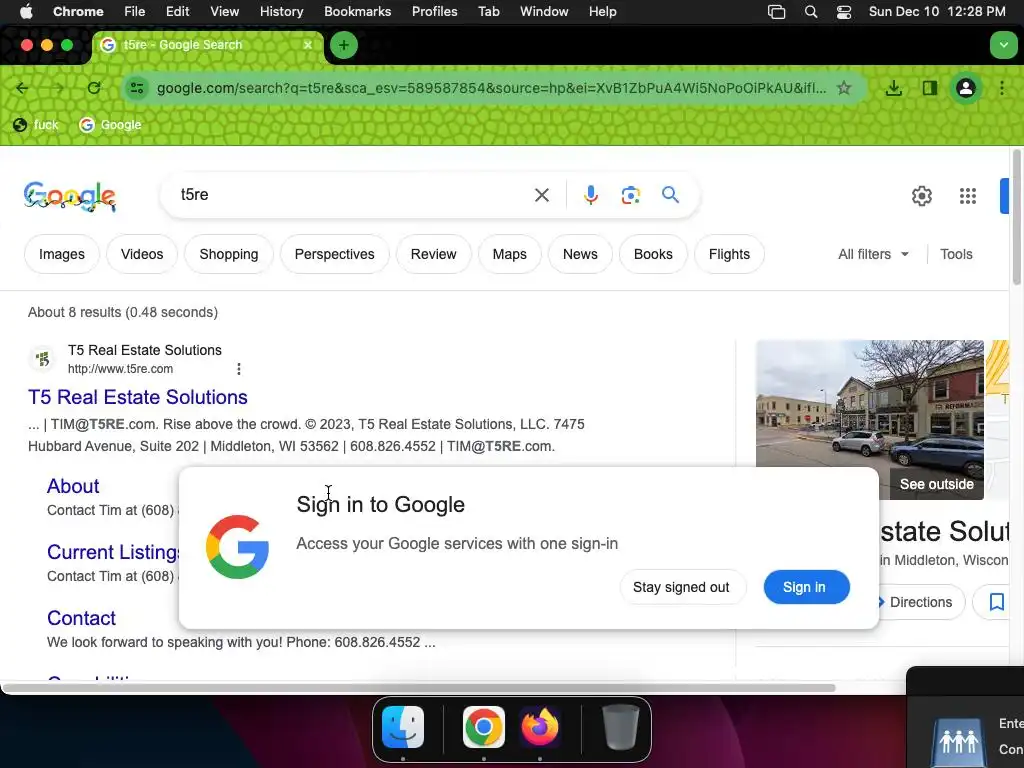Open the View menu
This screenshot has width=1024, height=768.
point(224,12)
